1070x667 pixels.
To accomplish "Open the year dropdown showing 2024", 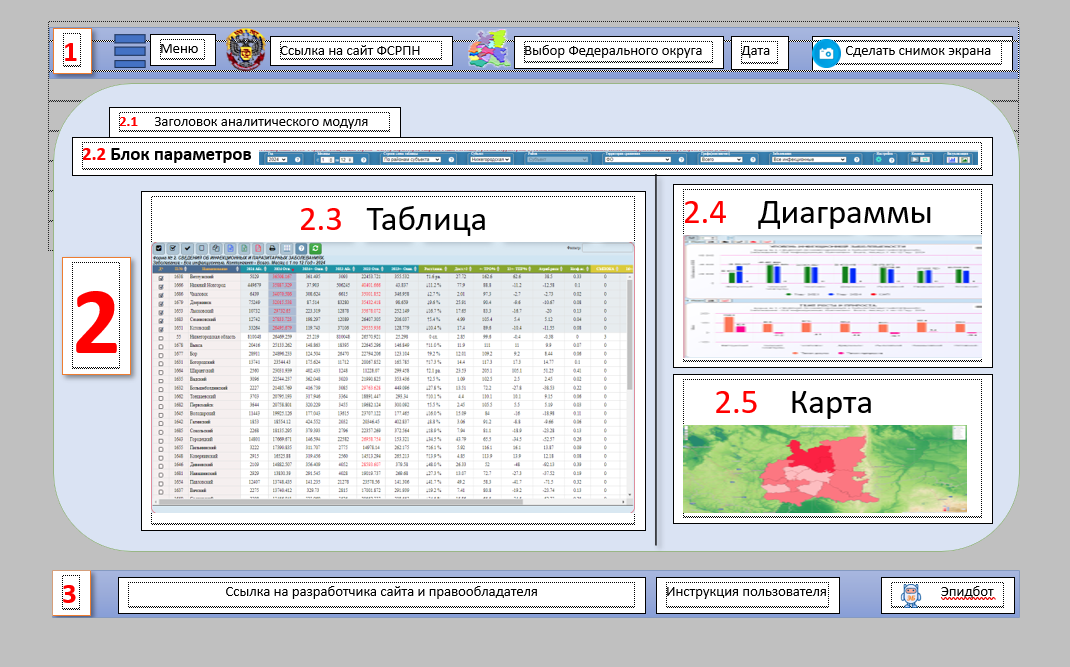I will click(276, 158).
